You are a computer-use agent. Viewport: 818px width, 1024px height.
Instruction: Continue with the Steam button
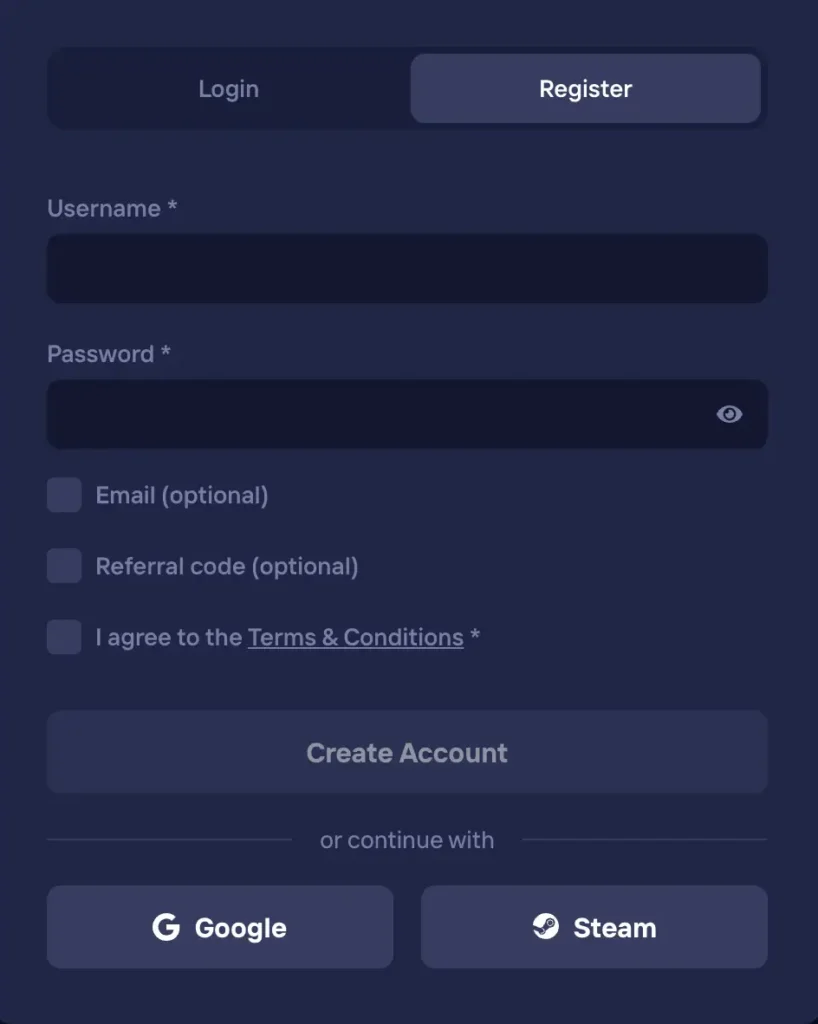(x=594, y=927)
